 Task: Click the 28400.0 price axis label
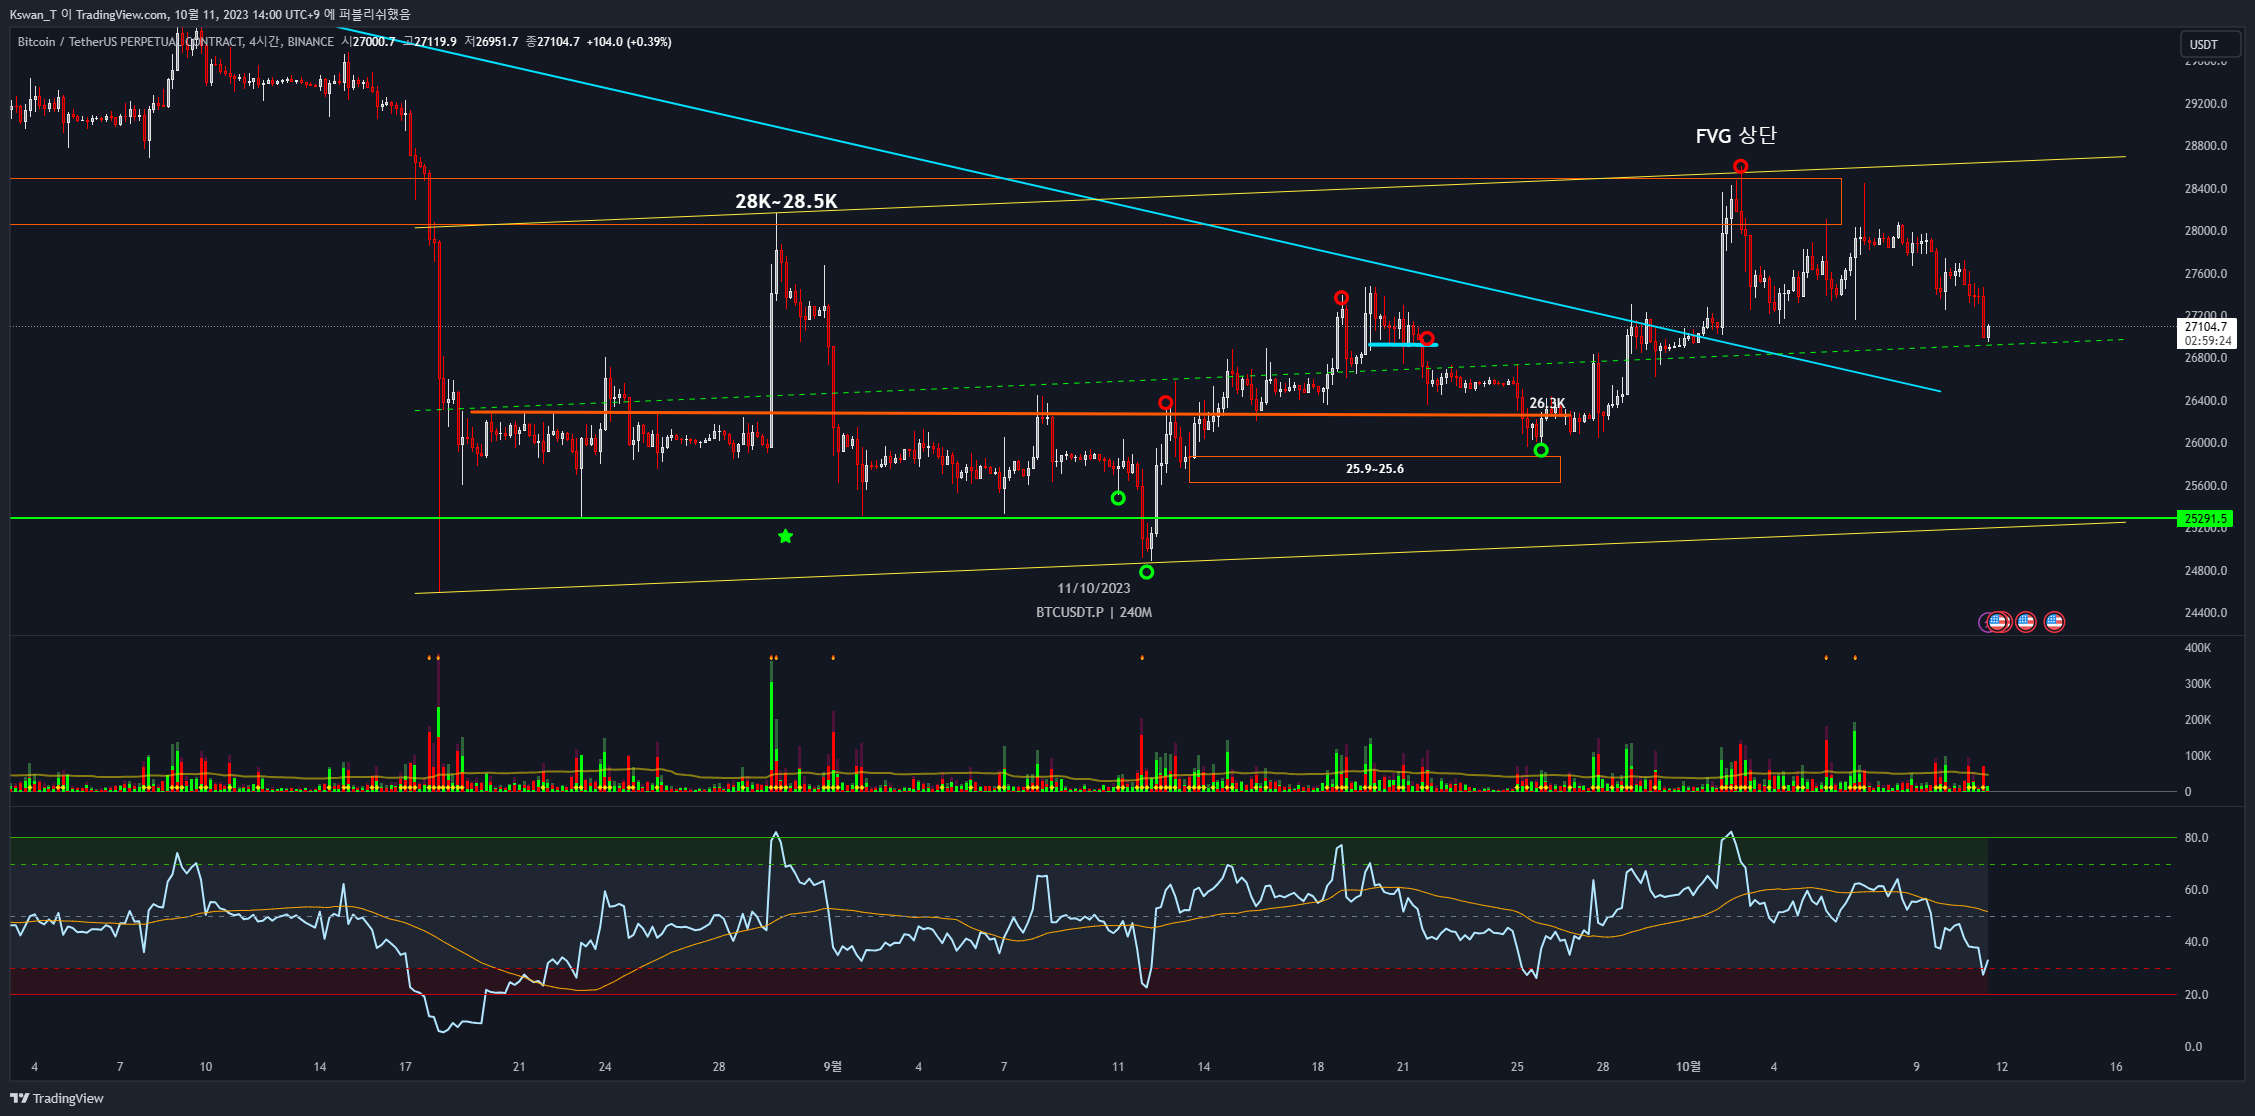(x=2206, y=188)
